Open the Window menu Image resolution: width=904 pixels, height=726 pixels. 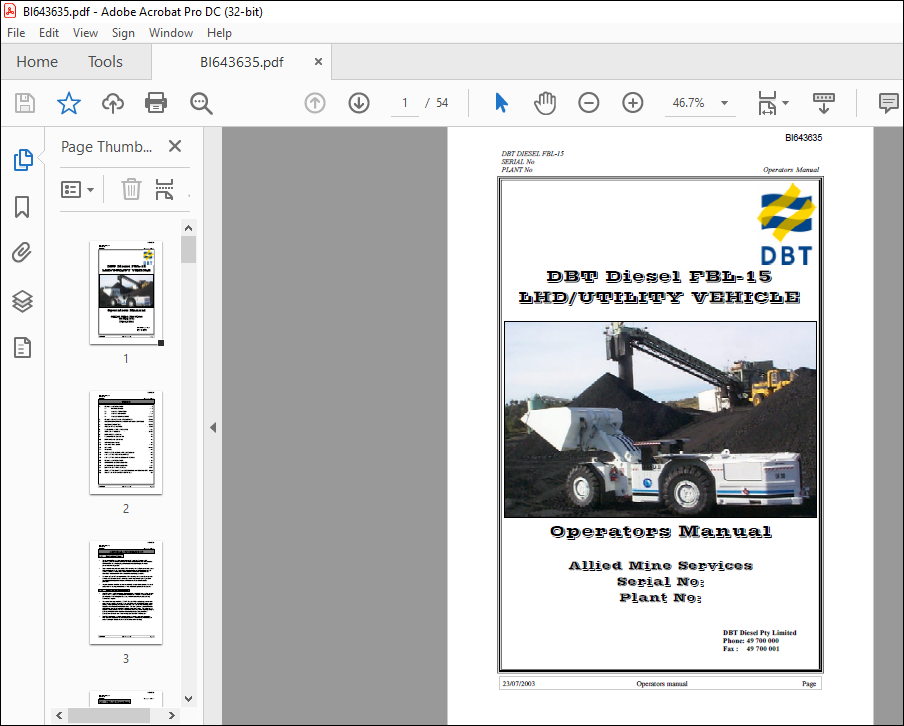tap(171, 33)
